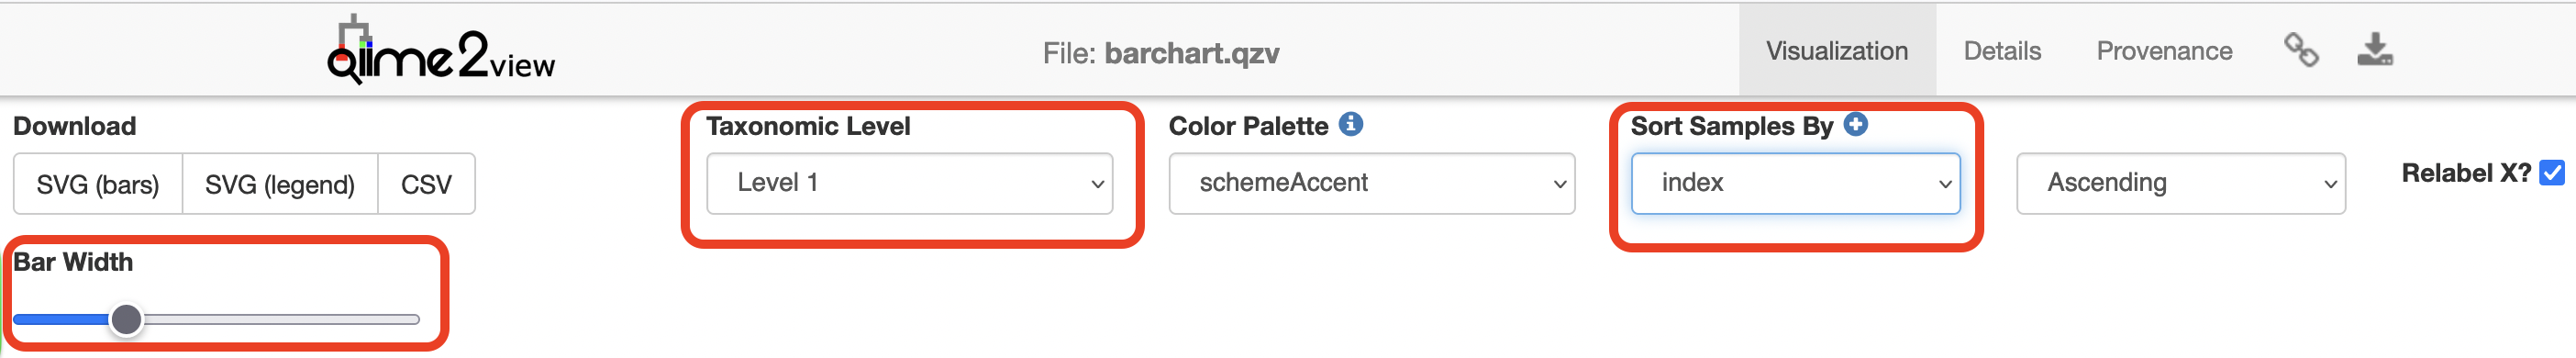The width and height of the screenshot is (2576, 358).
Task: Download the SVG (bars) file
Action: click(98, 184)
